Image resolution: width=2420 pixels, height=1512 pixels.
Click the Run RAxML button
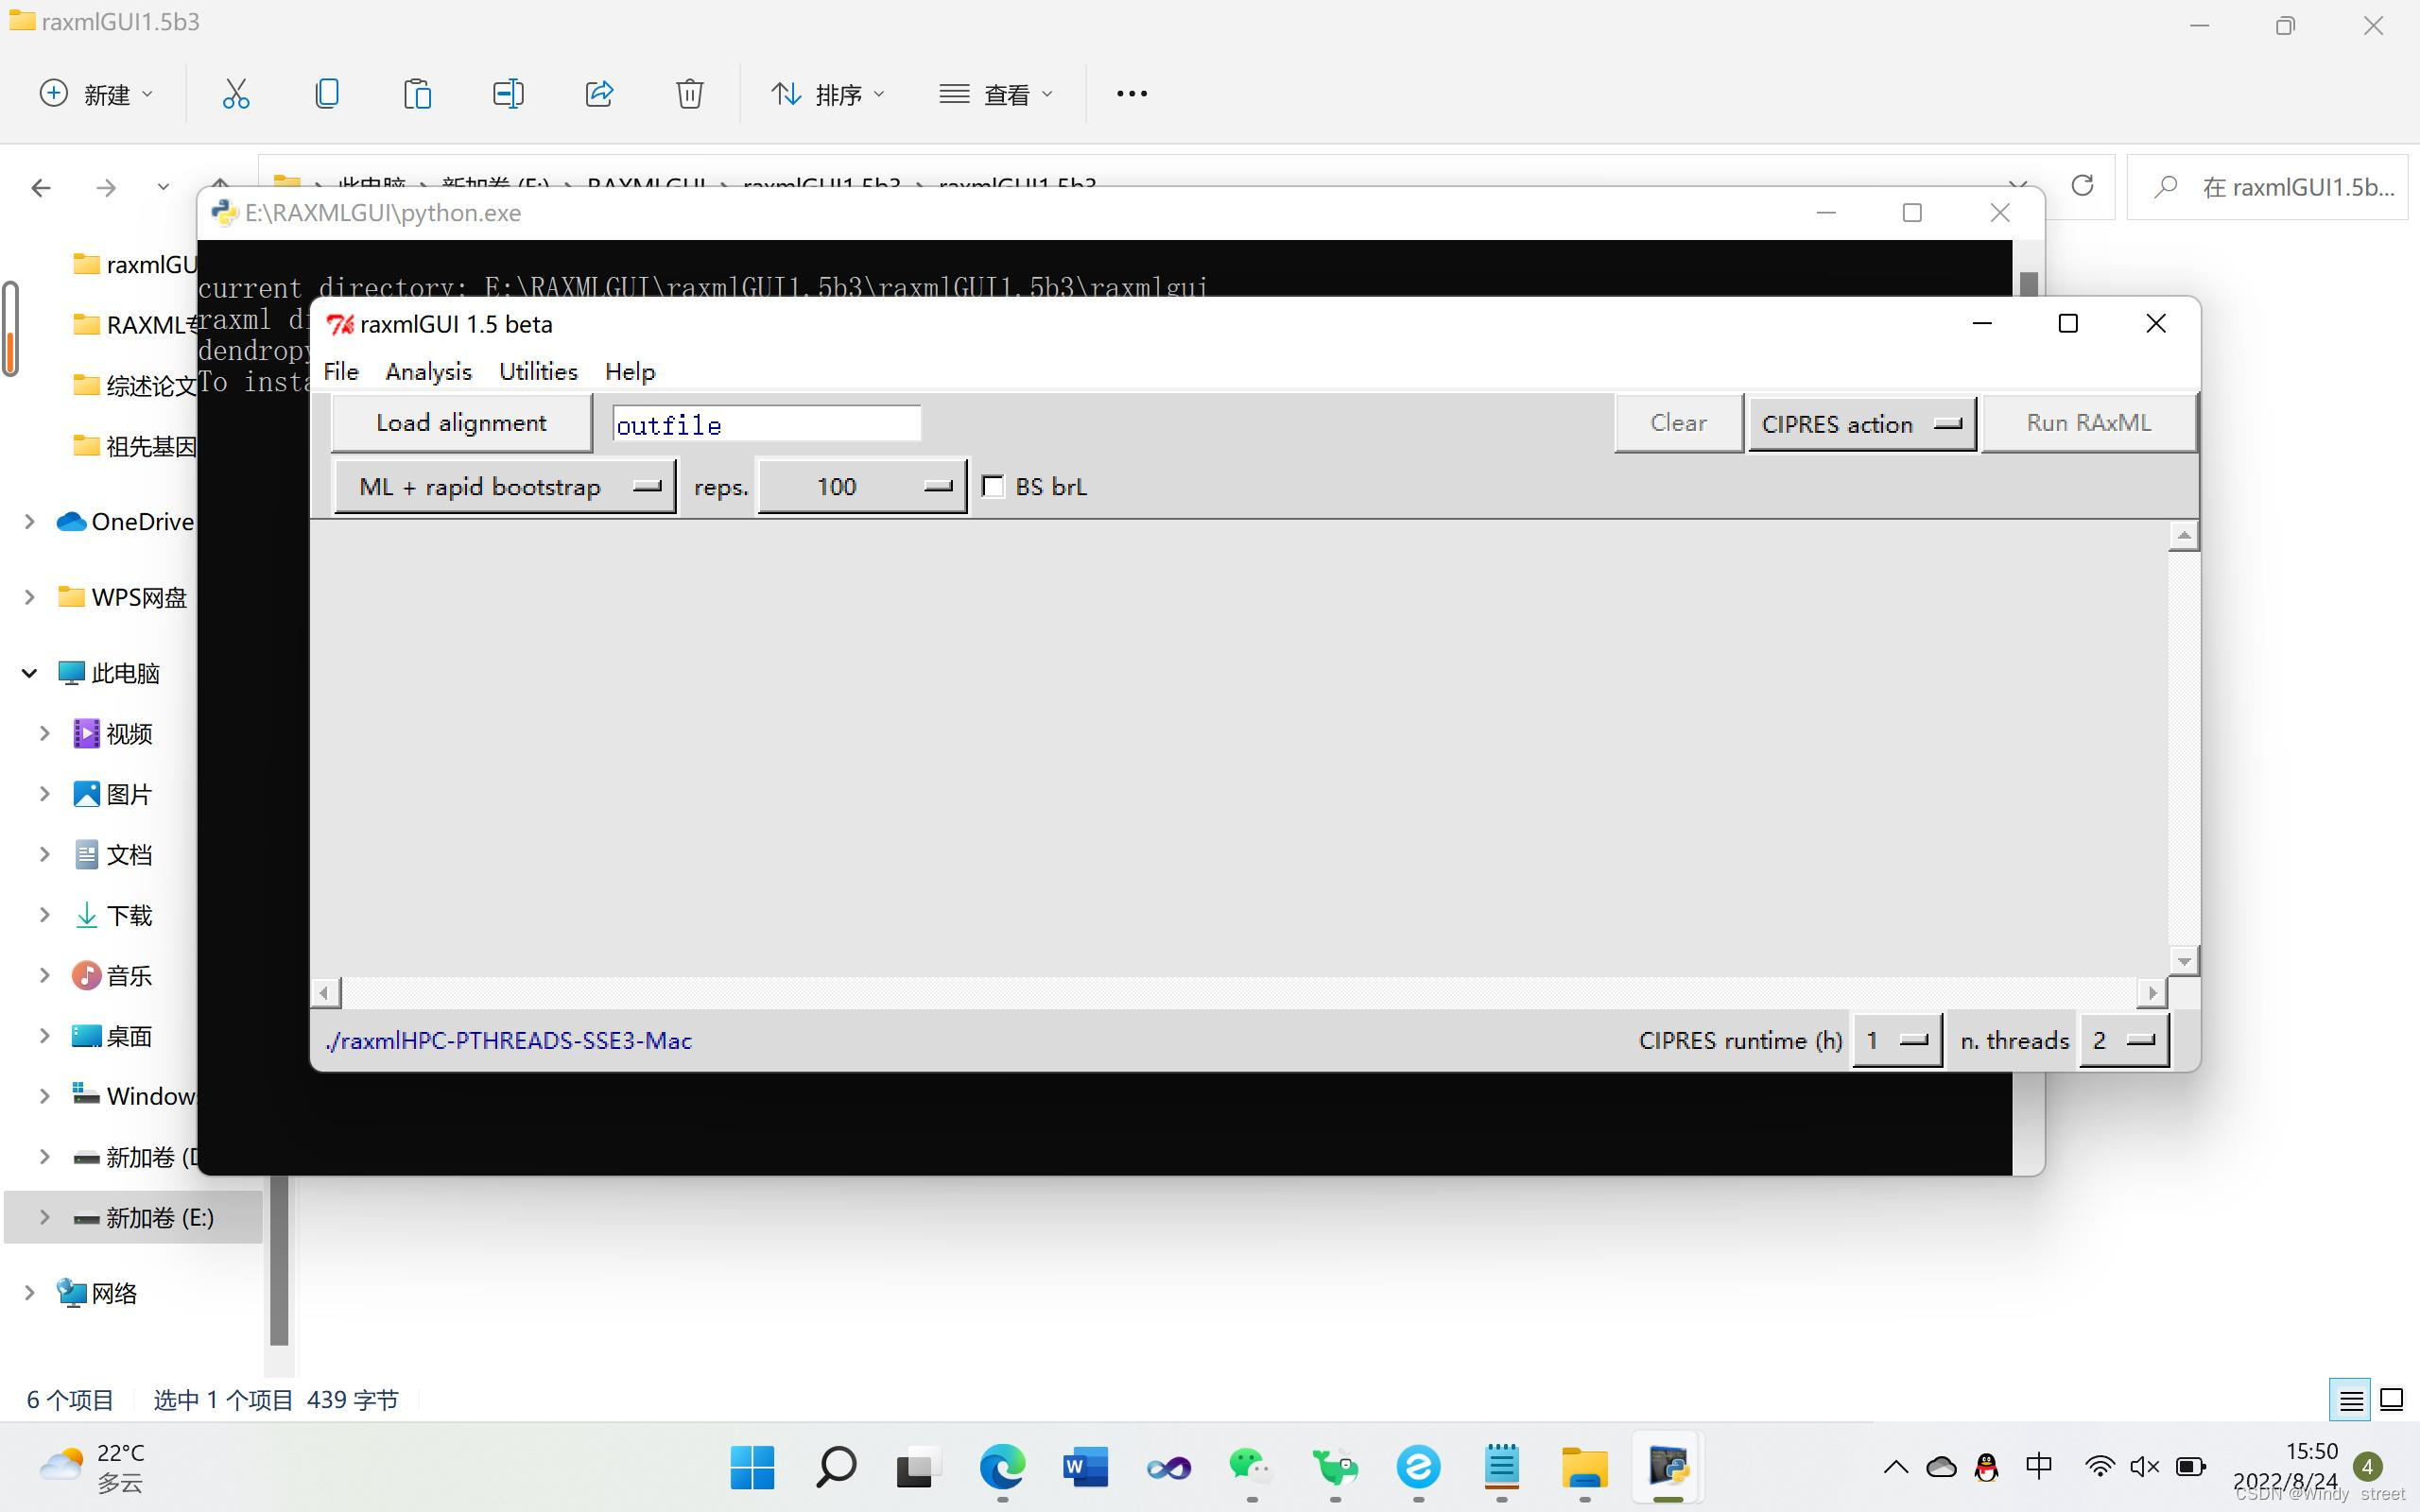click(x=2088, y=423)
